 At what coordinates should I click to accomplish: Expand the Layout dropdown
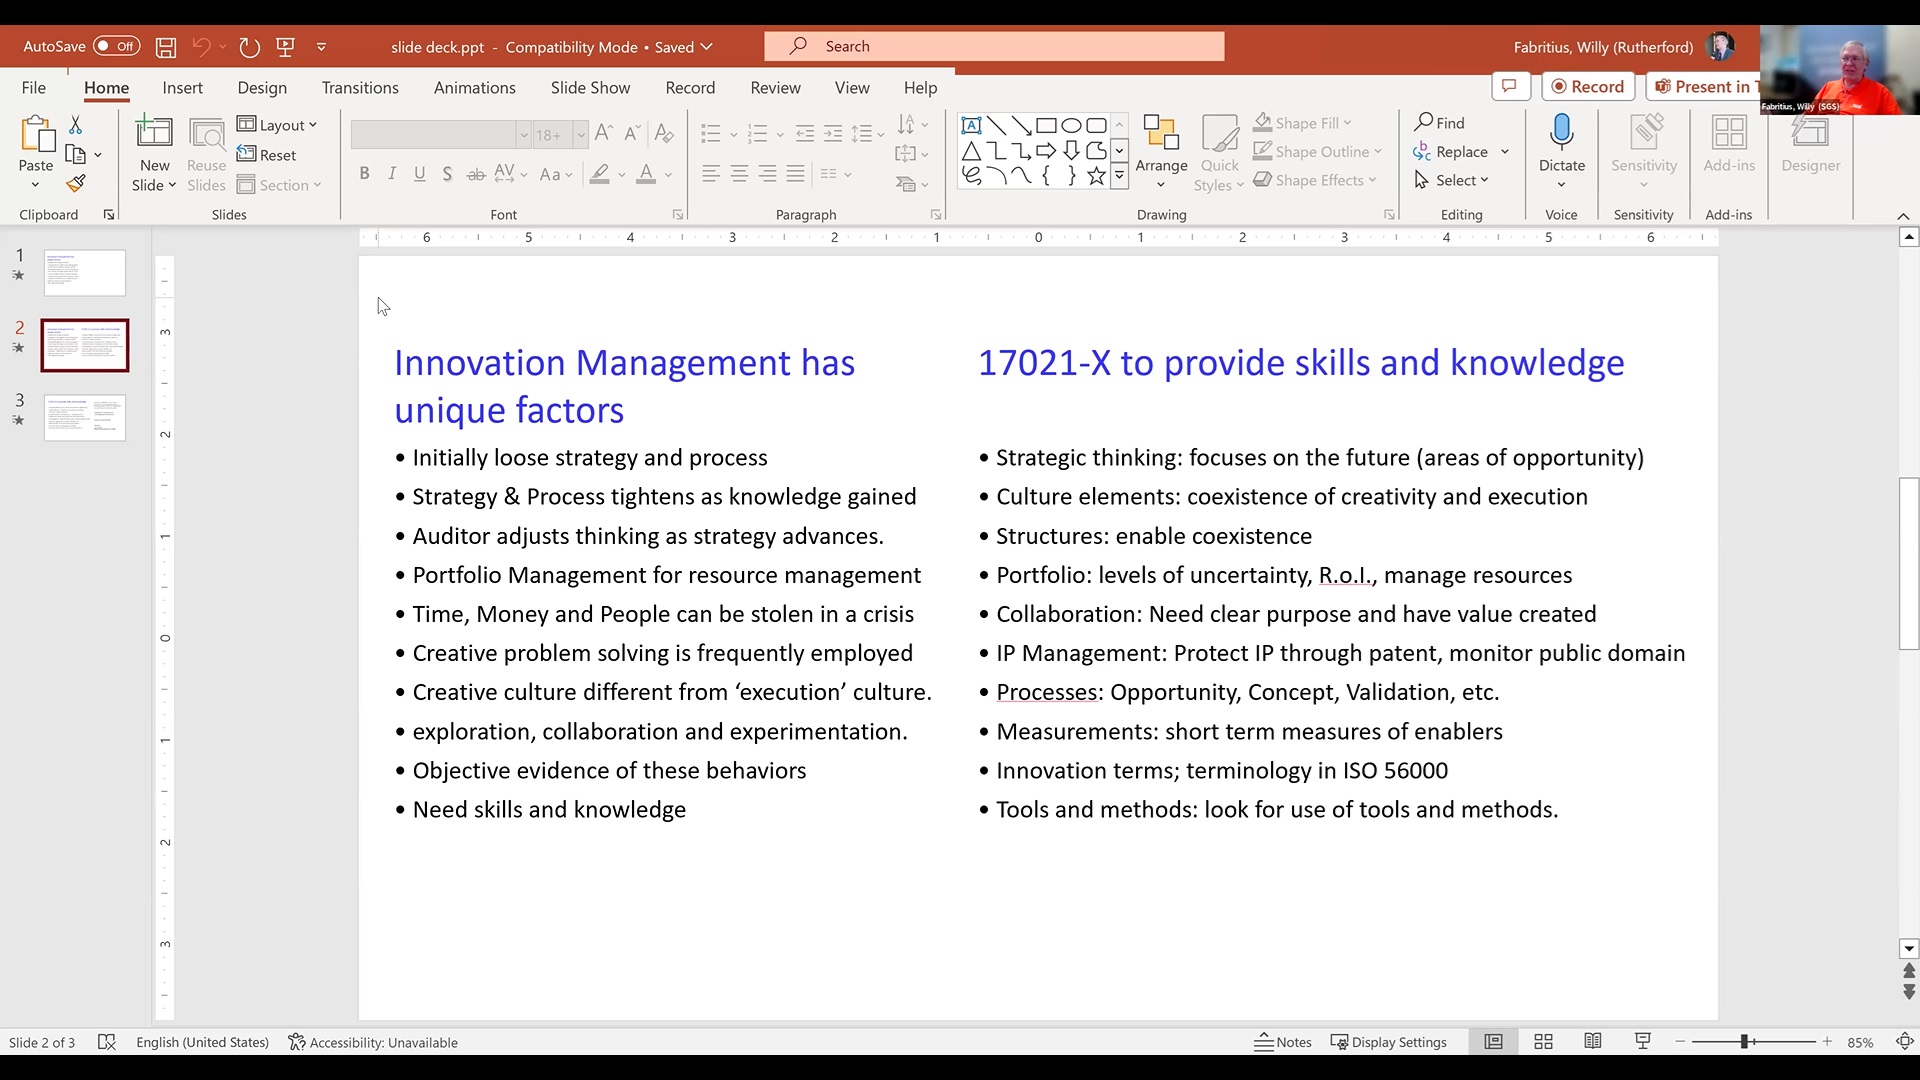coord(277,125)
